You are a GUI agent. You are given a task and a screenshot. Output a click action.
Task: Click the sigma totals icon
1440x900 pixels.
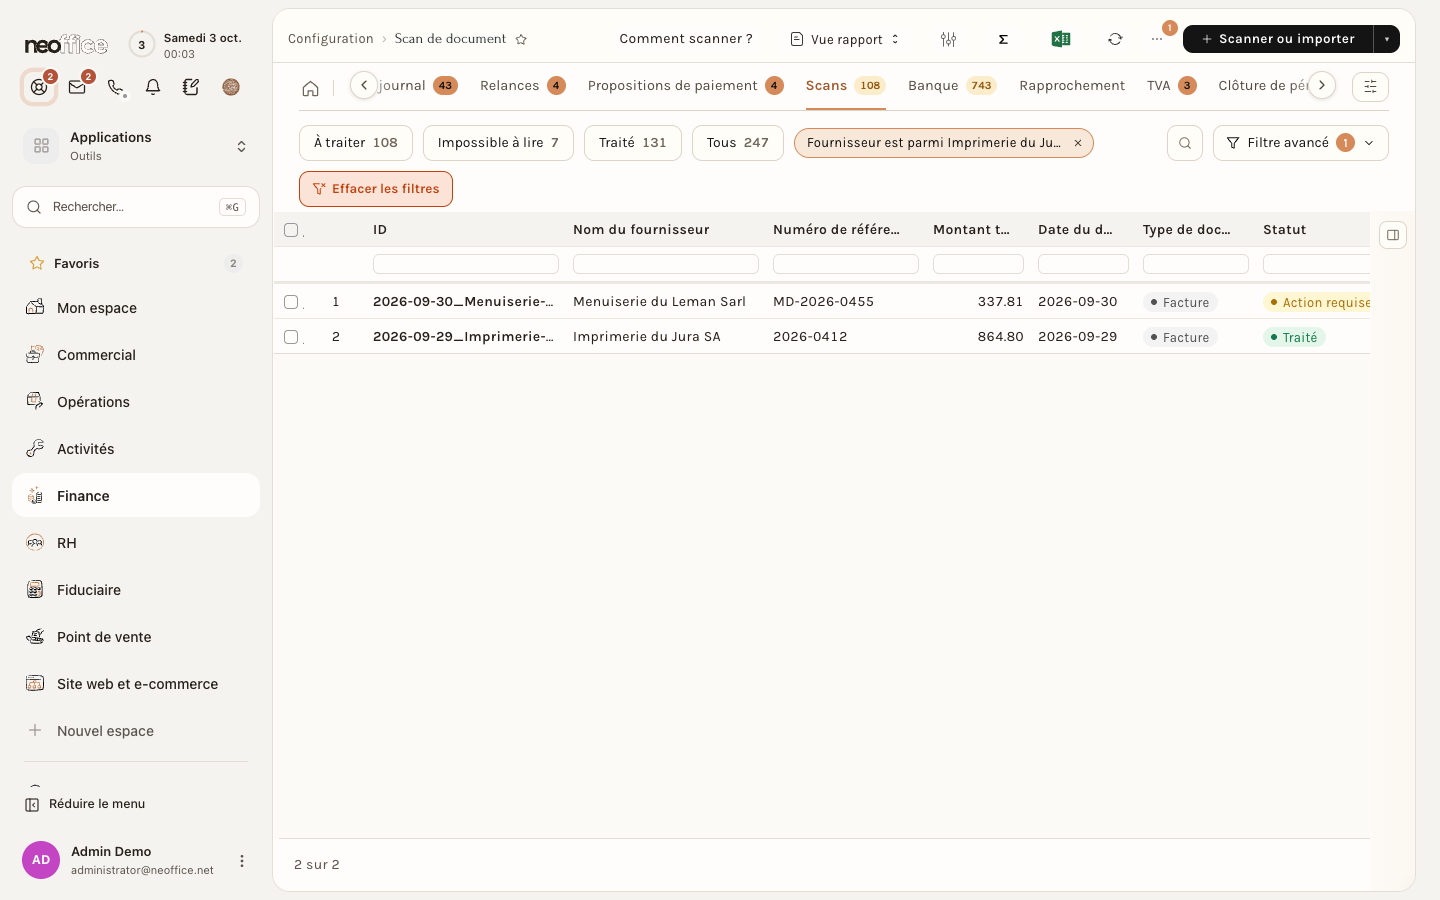tap(1003, 39)
